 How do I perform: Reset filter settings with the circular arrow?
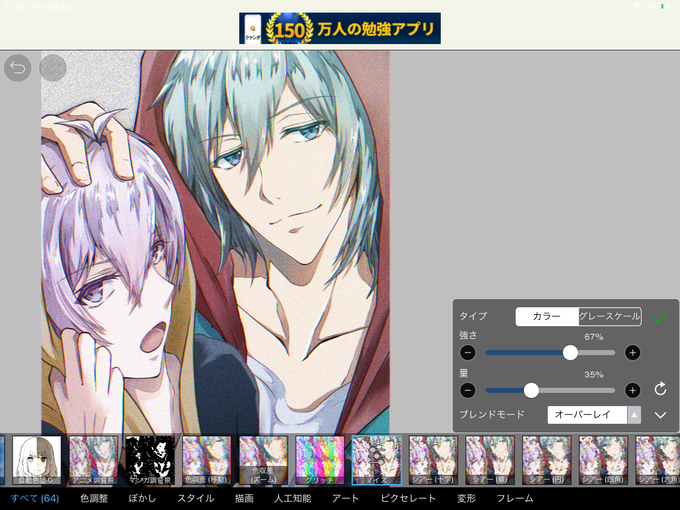tap(660, 389)
